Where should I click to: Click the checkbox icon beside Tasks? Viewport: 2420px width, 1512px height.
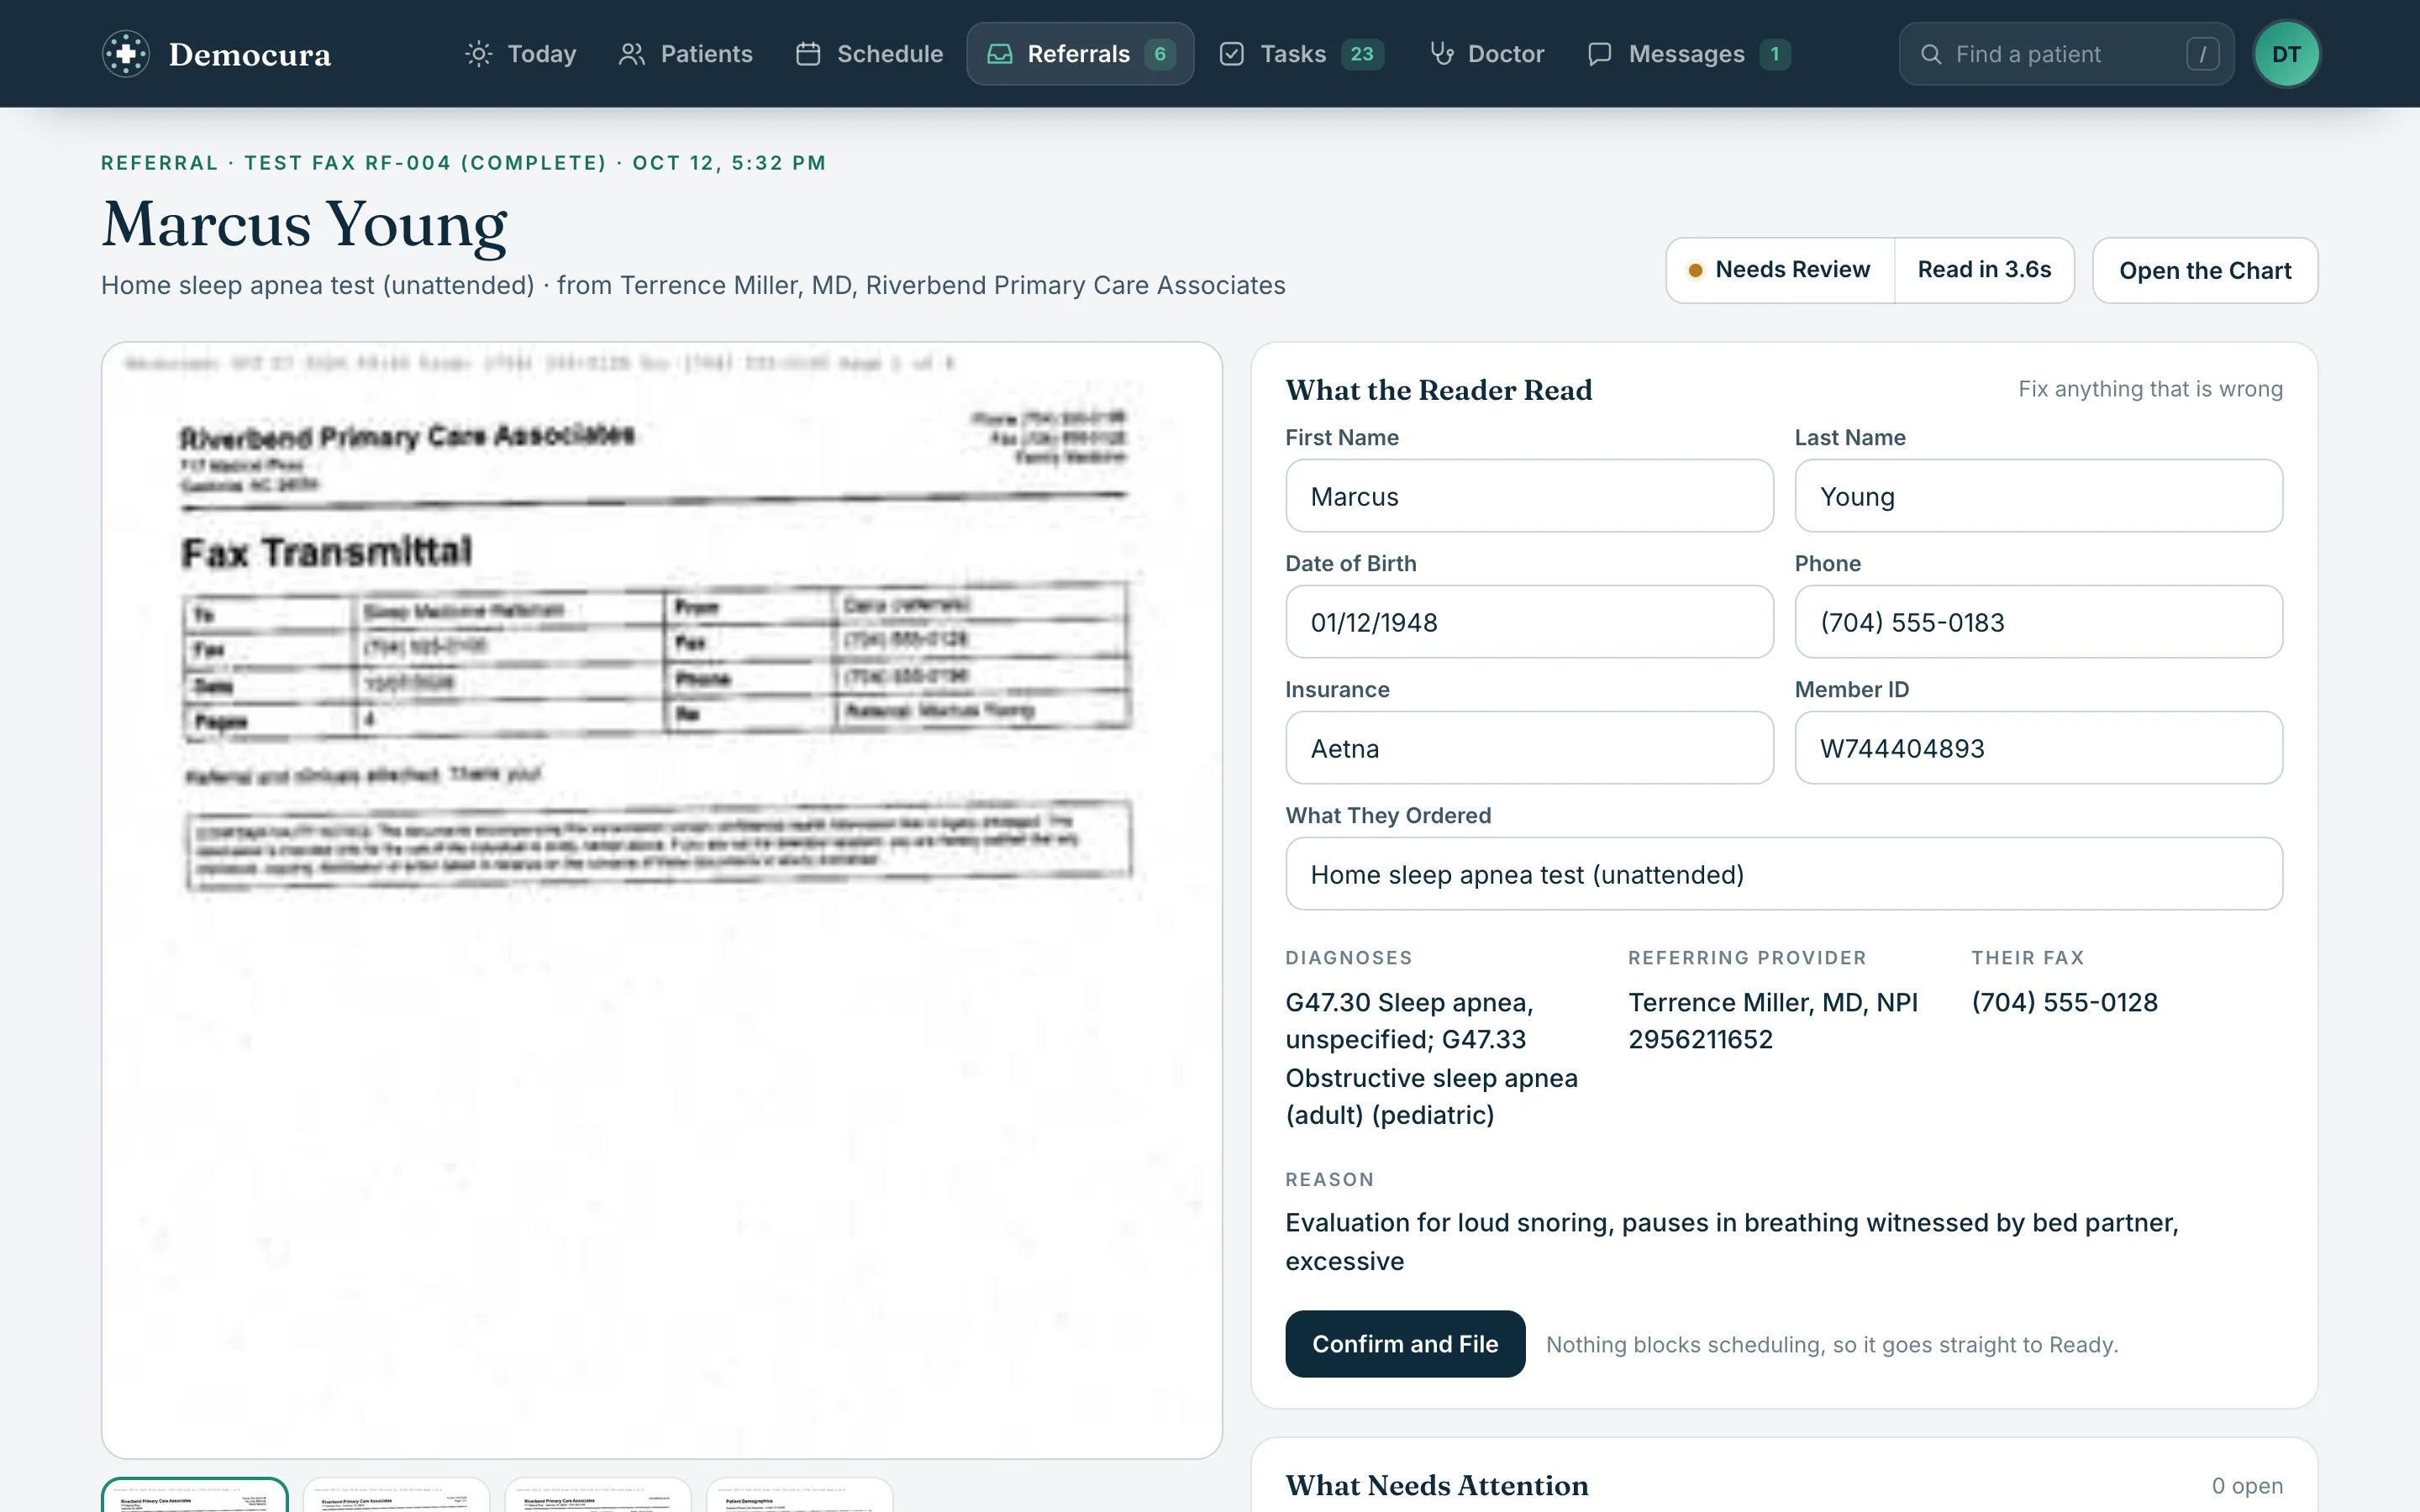point(1232,54)
